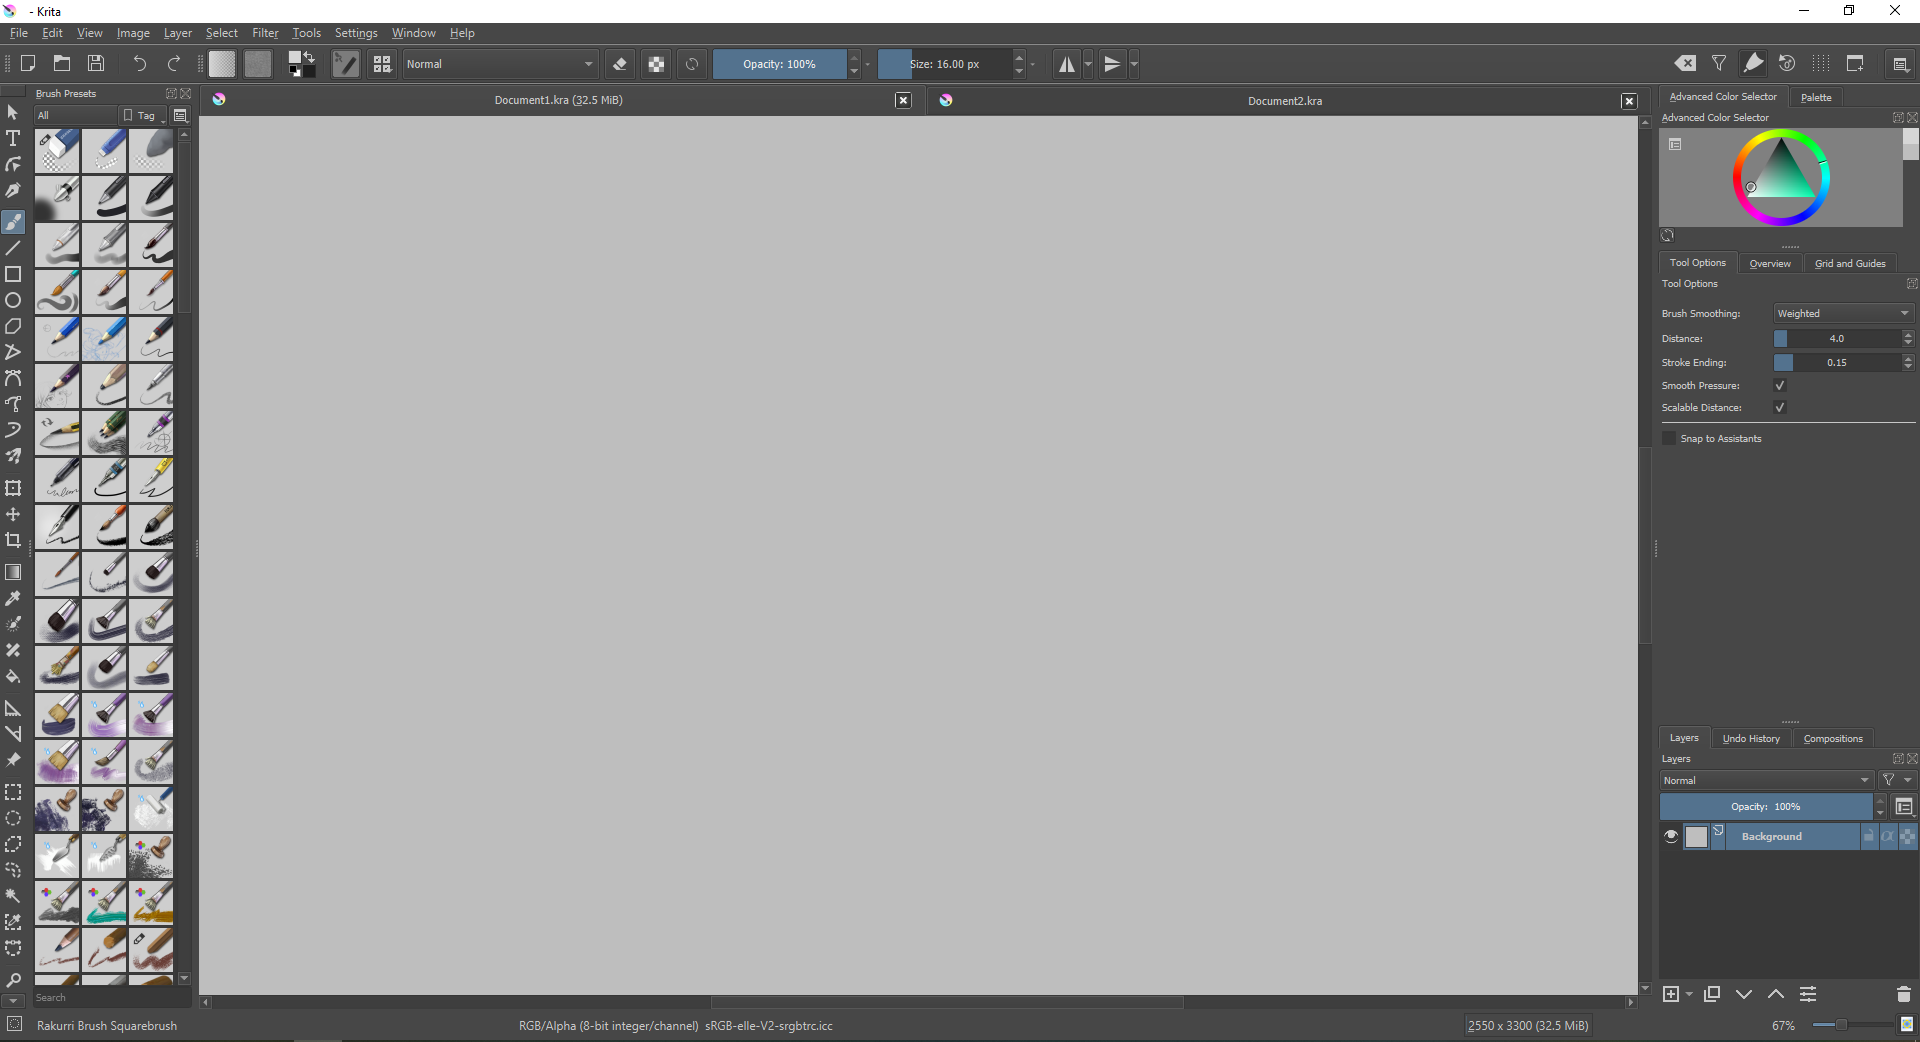Open the Layers blending mode dropdown
Screen dimensions: 1920x1042
[1766, 780]
